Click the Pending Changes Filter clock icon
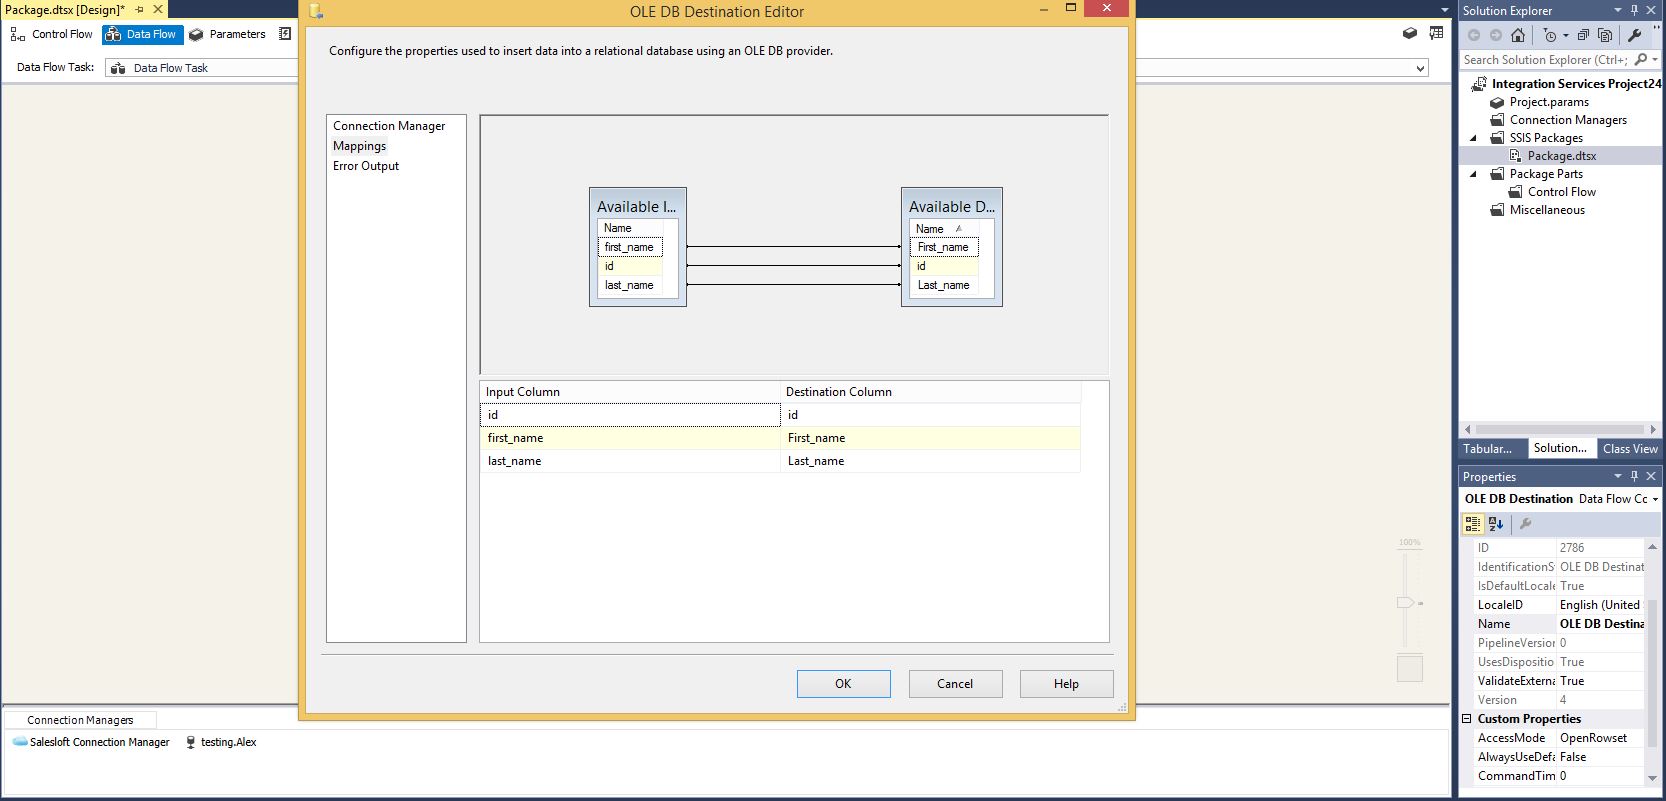 coord(1549,35)
